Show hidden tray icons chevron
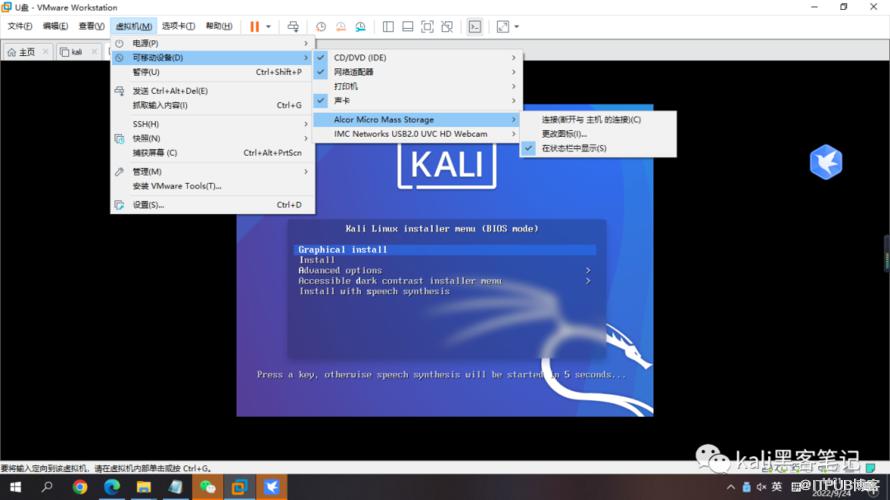This screenshot has height=500, width=890. [731, 487]
